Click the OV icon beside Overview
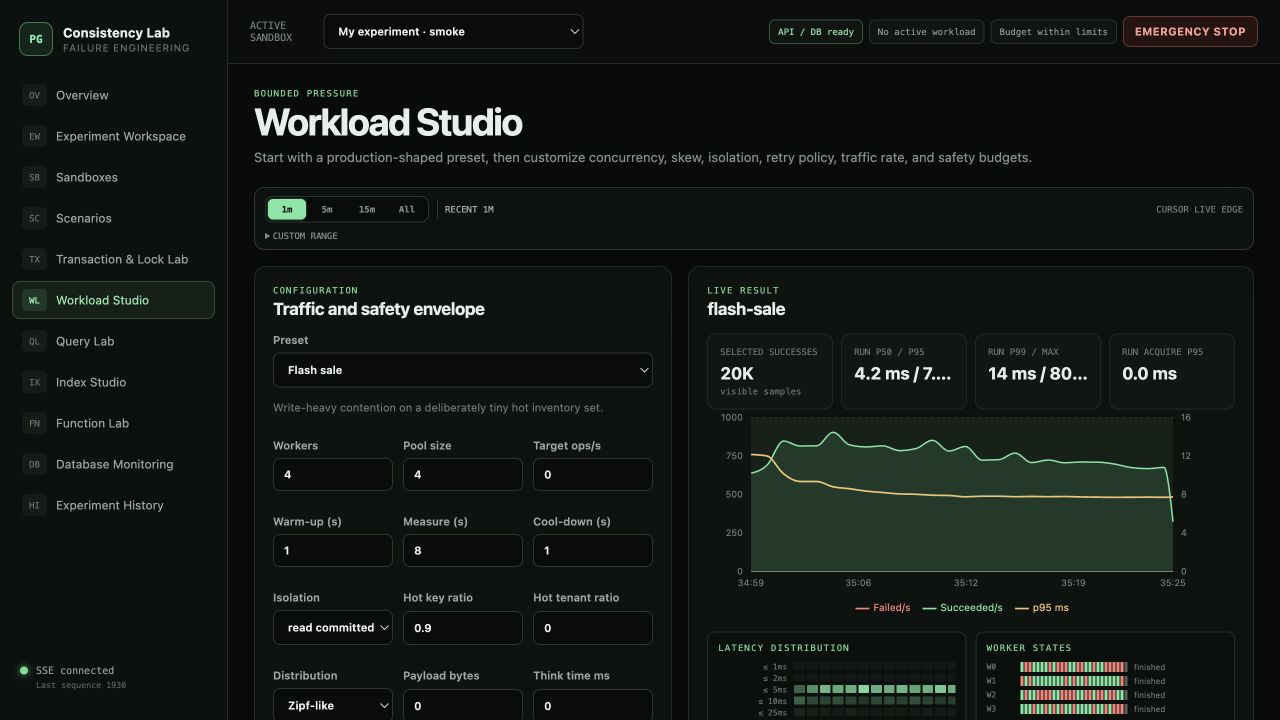The height and width of the screenshot is (720, 1280). (35, 95)
